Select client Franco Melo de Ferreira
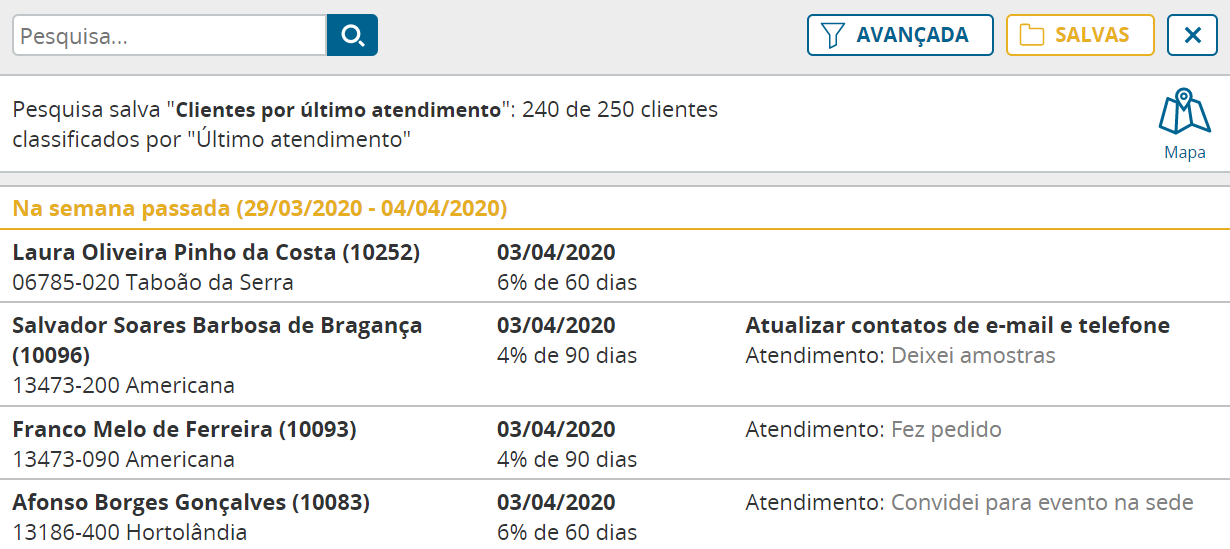The height and width of the screenshot is (549, 1230). click(x=184, y=430)
